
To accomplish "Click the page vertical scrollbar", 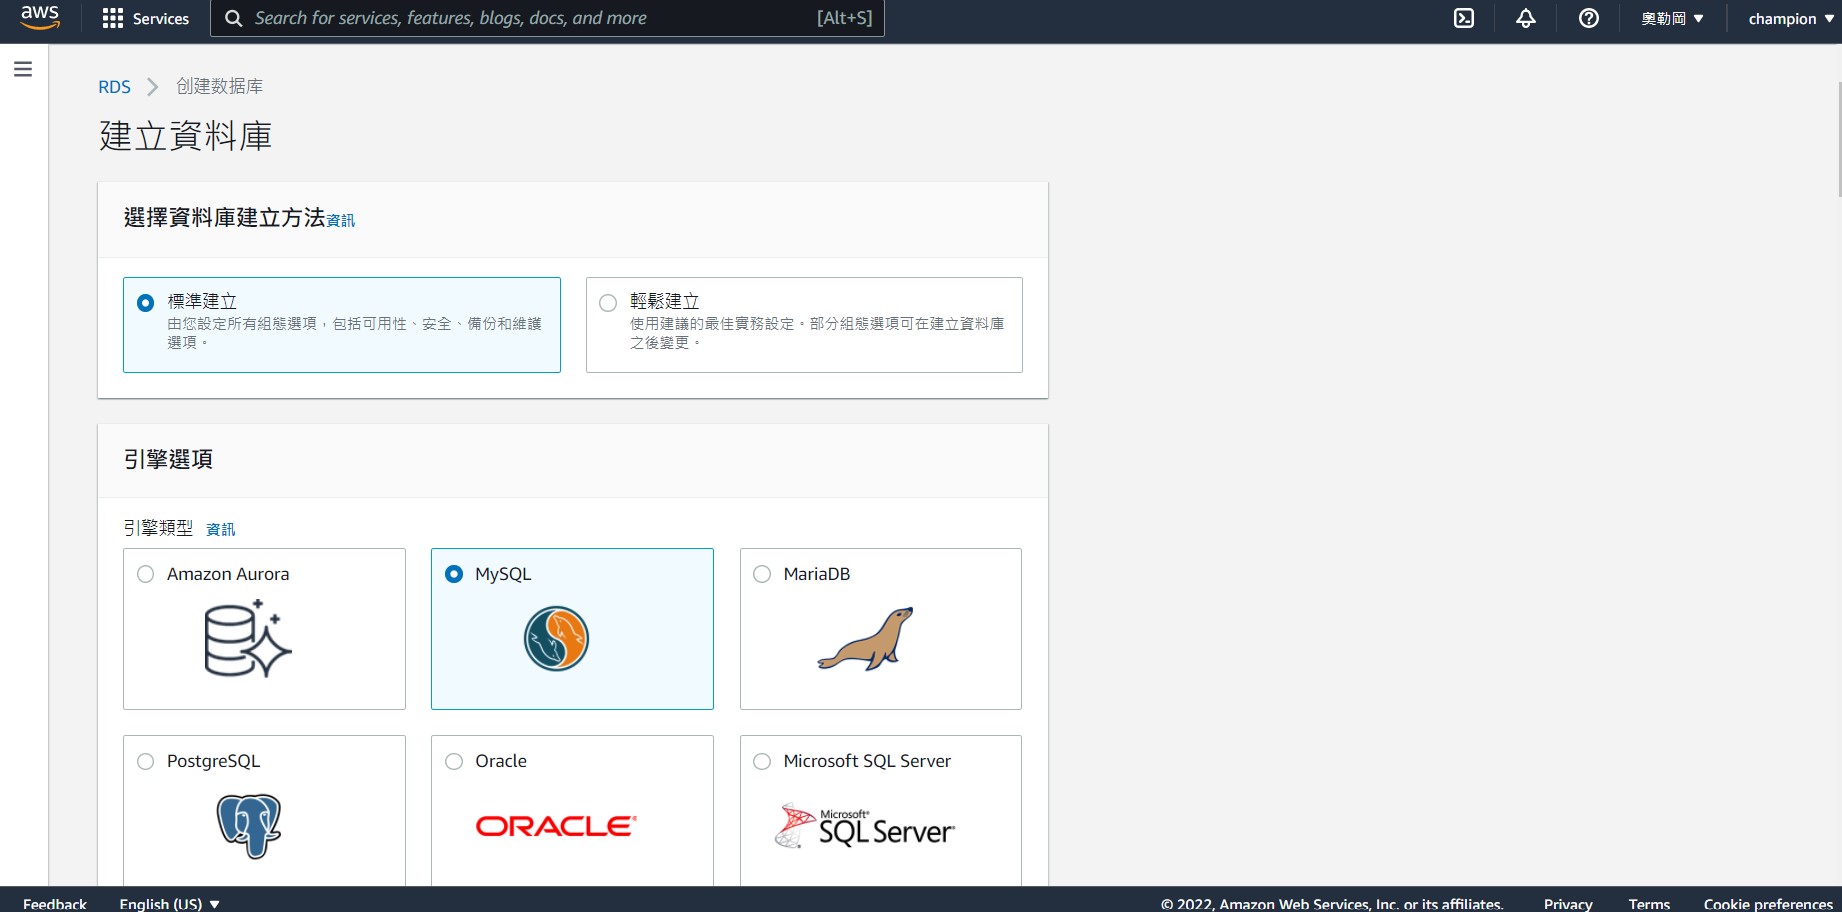I will (1838, 140).
